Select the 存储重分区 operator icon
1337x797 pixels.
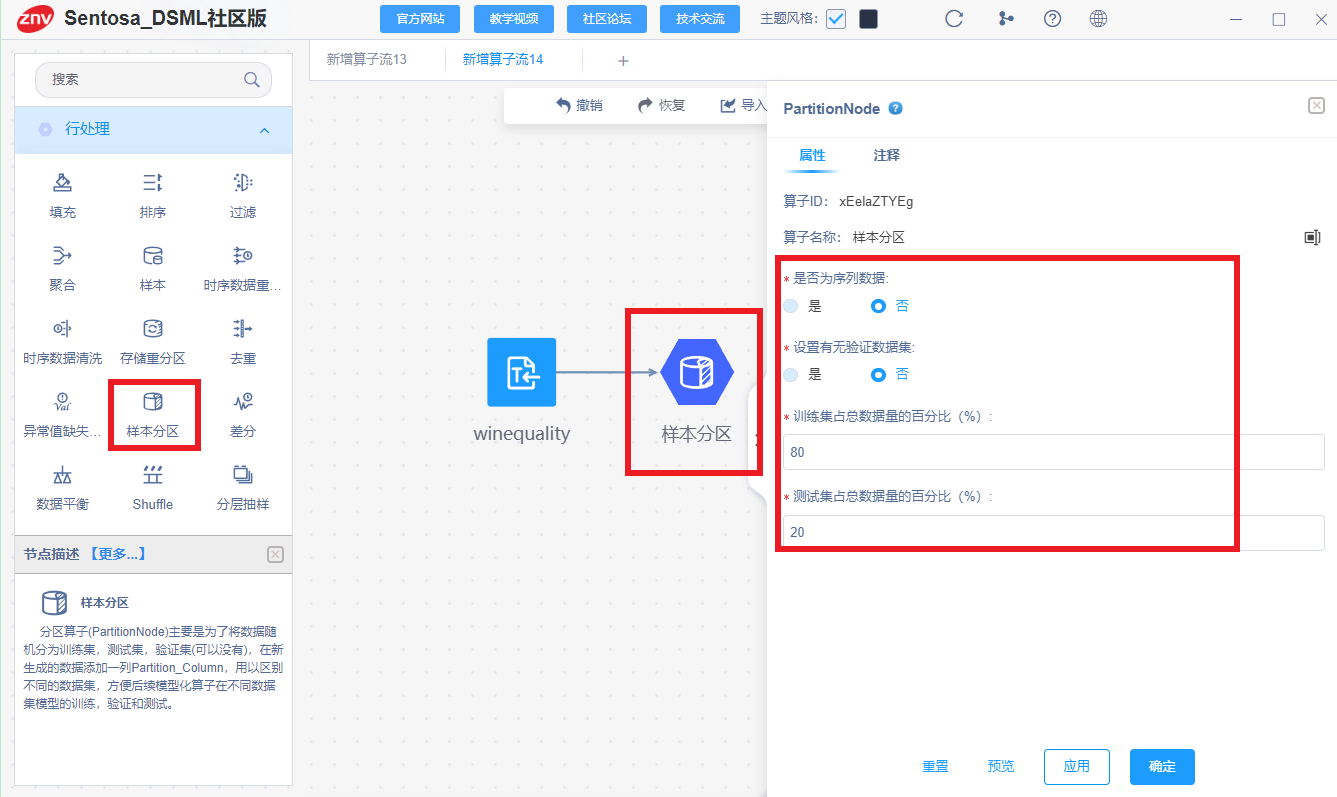tap(152, 328)
